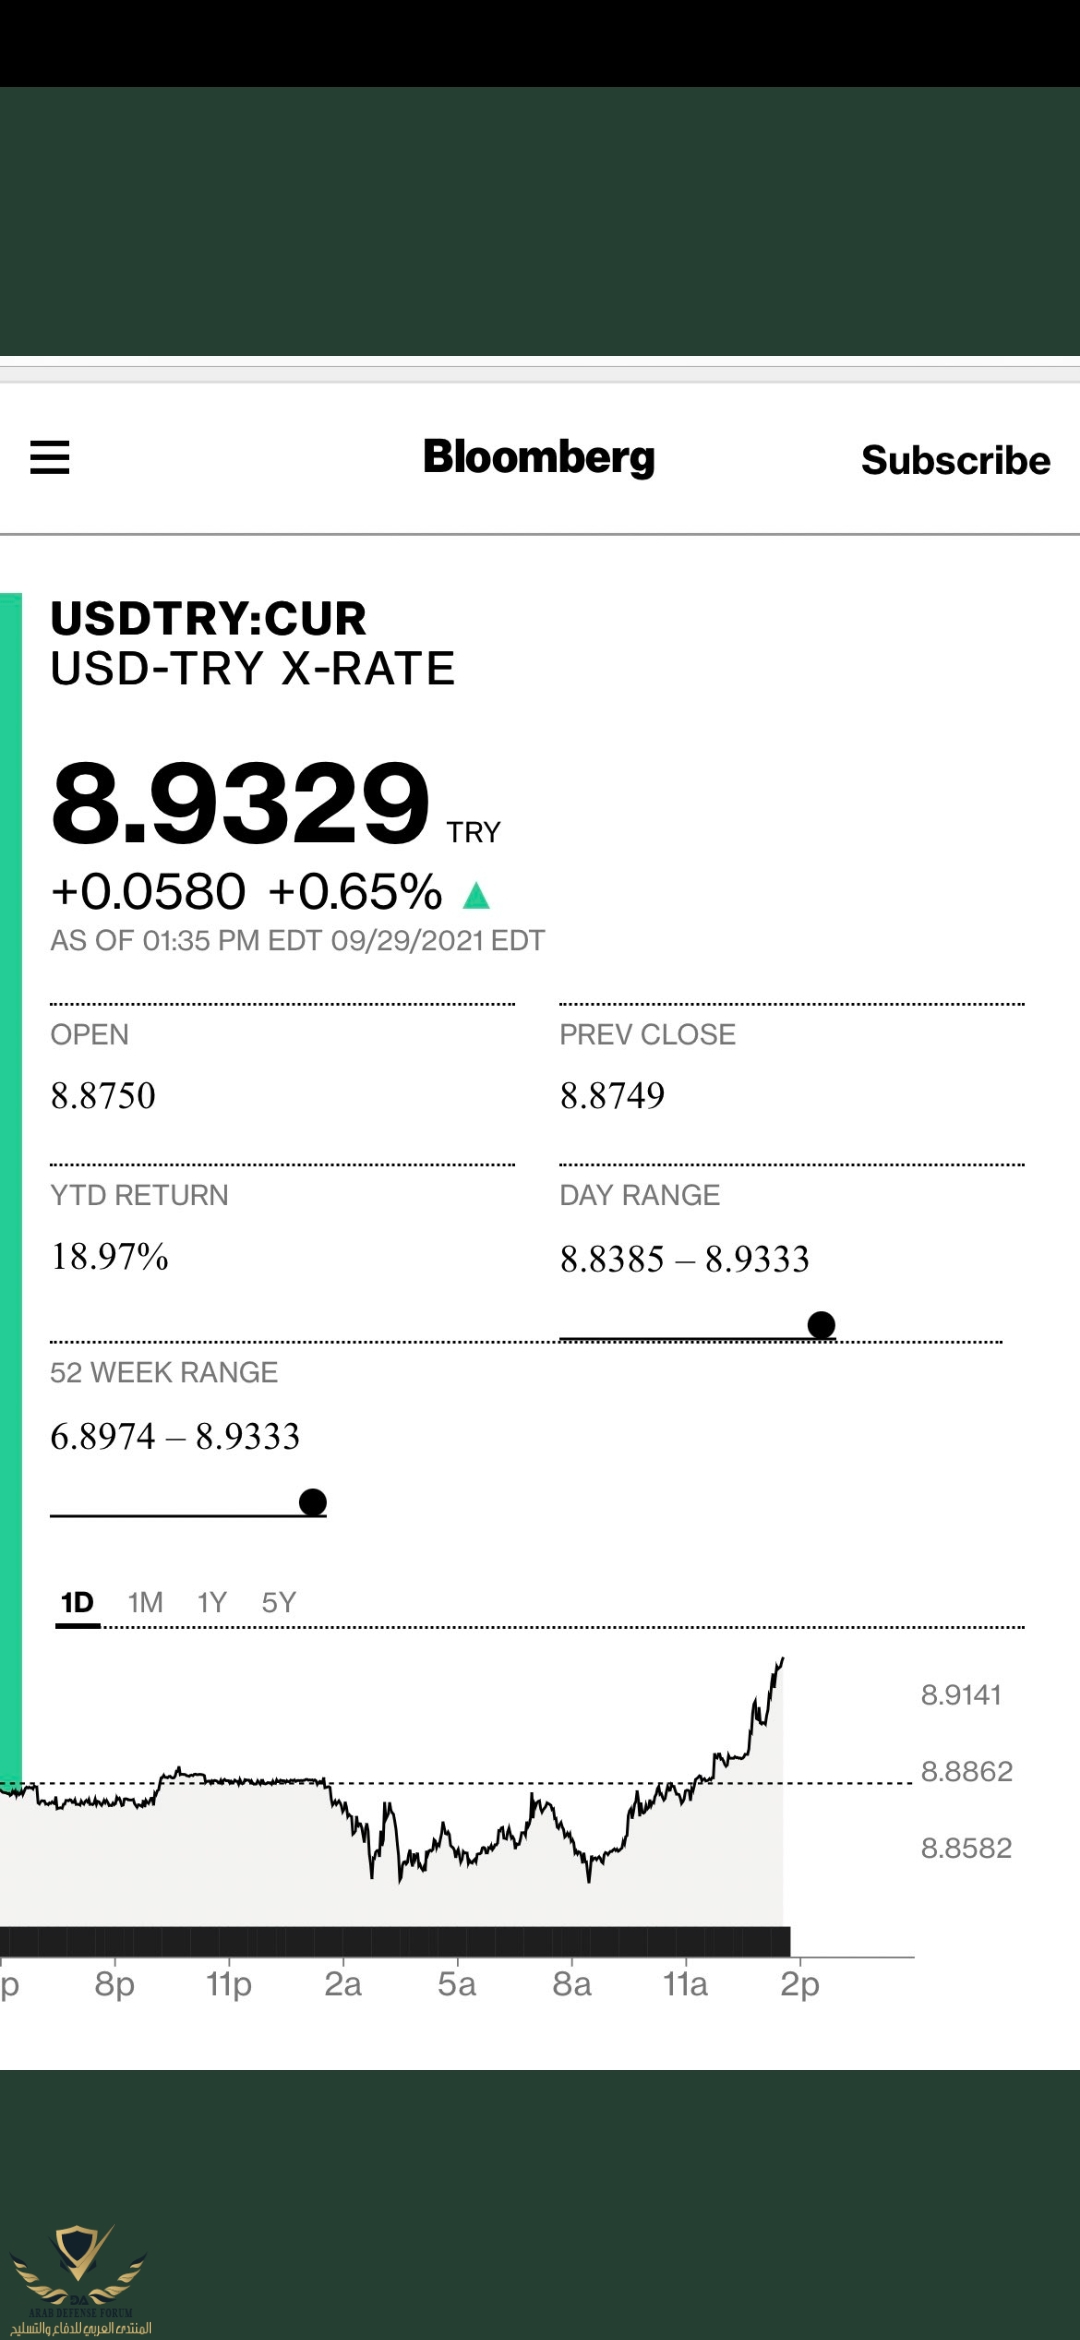This screenshot has height=2340, width=1080.
Task: Click the 8.9329 price value
Action: click(x=240, y=802)
